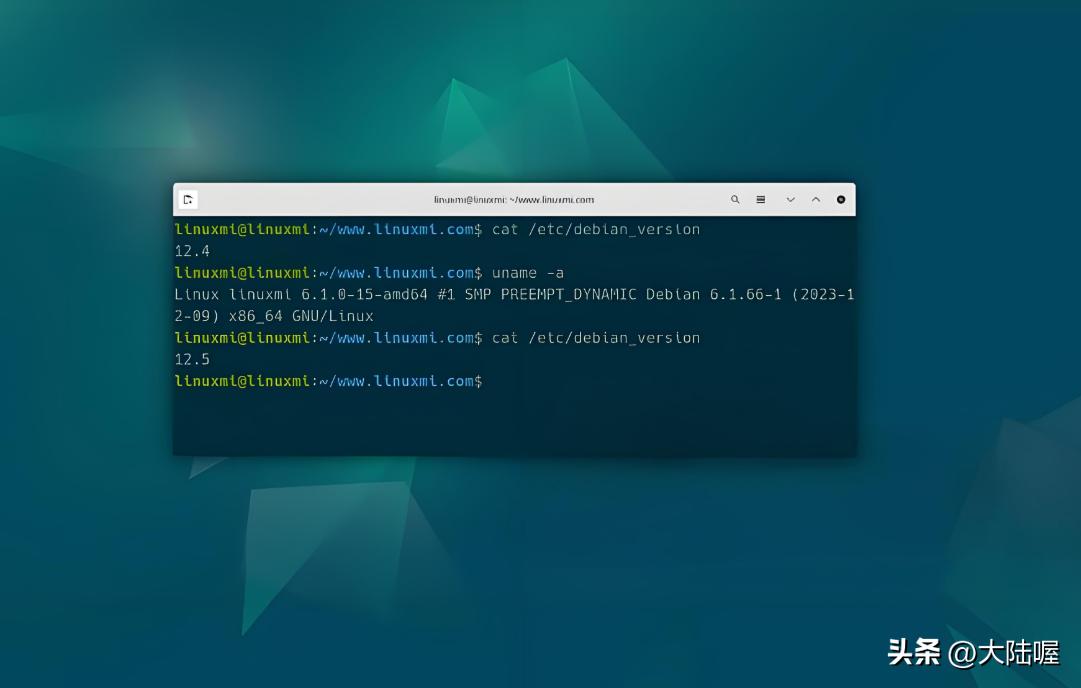The height and width of the screenshot is (688, 1081).
Task: Click the terminal search icon
Action: pyautogui.click(x=735, y=199)
